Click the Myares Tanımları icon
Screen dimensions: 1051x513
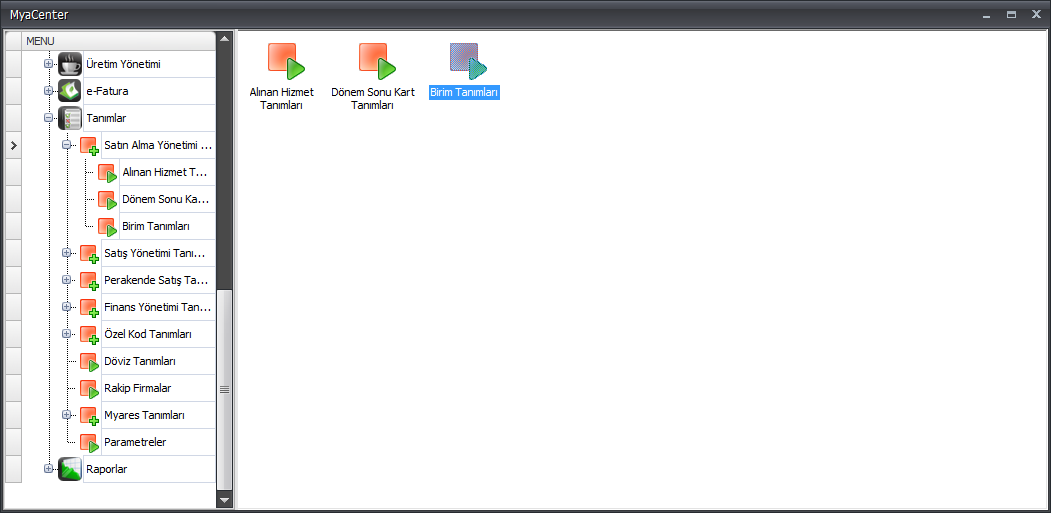click(x=89, y=416)
